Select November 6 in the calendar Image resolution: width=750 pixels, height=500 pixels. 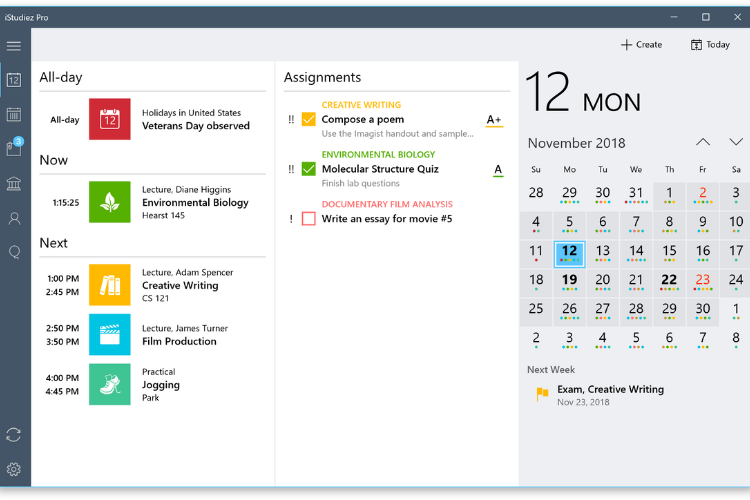point(603,225)
